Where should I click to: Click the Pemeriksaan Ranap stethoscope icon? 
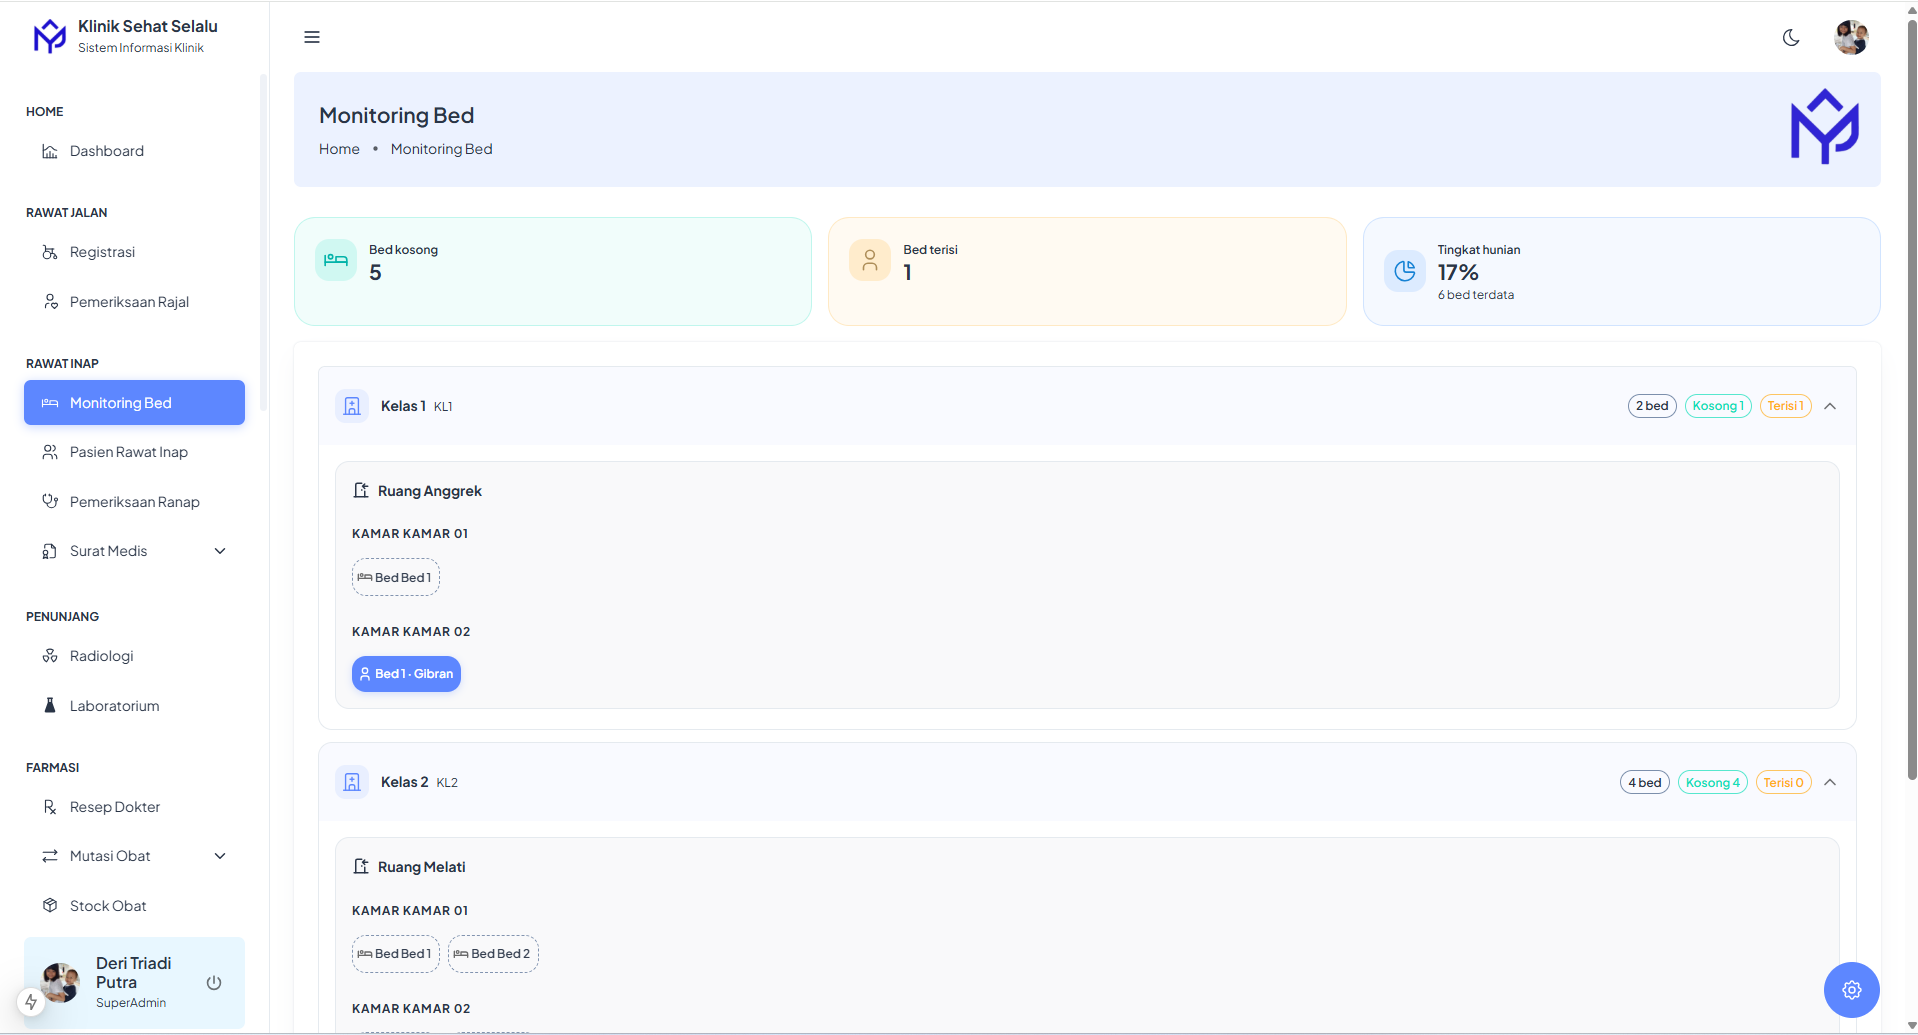[50, 501]
